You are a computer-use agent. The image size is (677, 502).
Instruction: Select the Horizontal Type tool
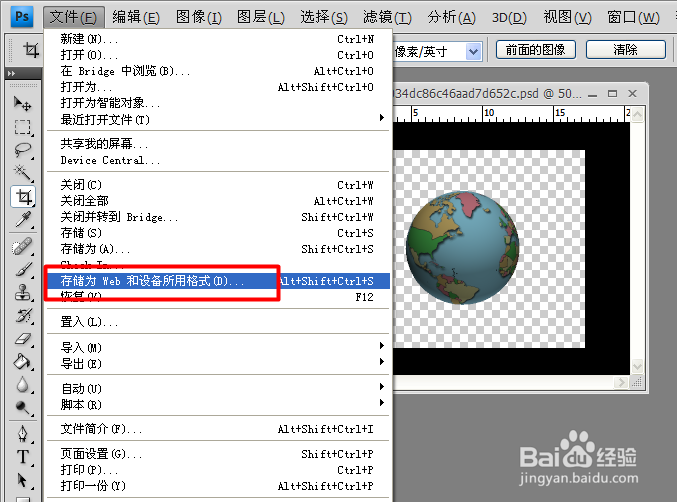click(22, 457)
